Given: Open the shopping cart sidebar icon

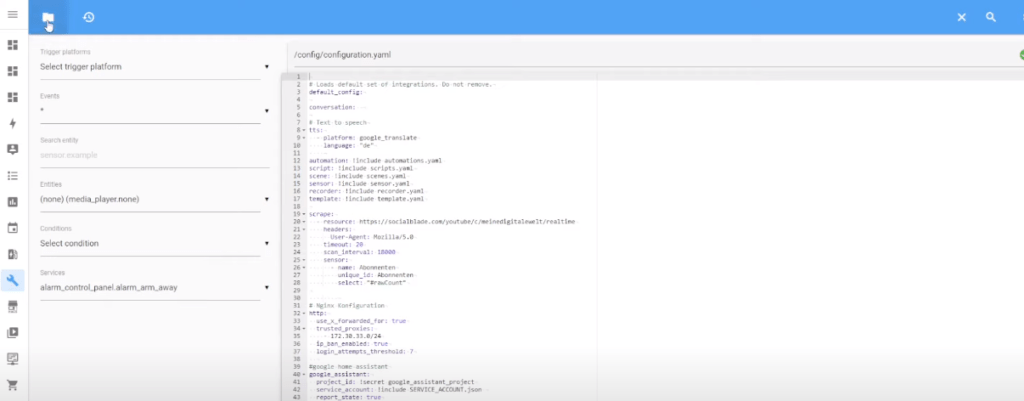Looking at the screenshot, I should point(13,384).
